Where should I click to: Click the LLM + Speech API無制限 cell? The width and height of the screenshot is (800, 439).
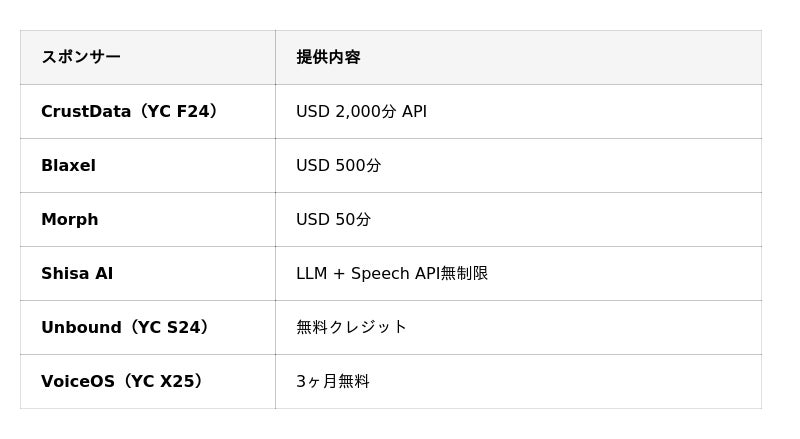pyautogui.click(x=392, y=274)
